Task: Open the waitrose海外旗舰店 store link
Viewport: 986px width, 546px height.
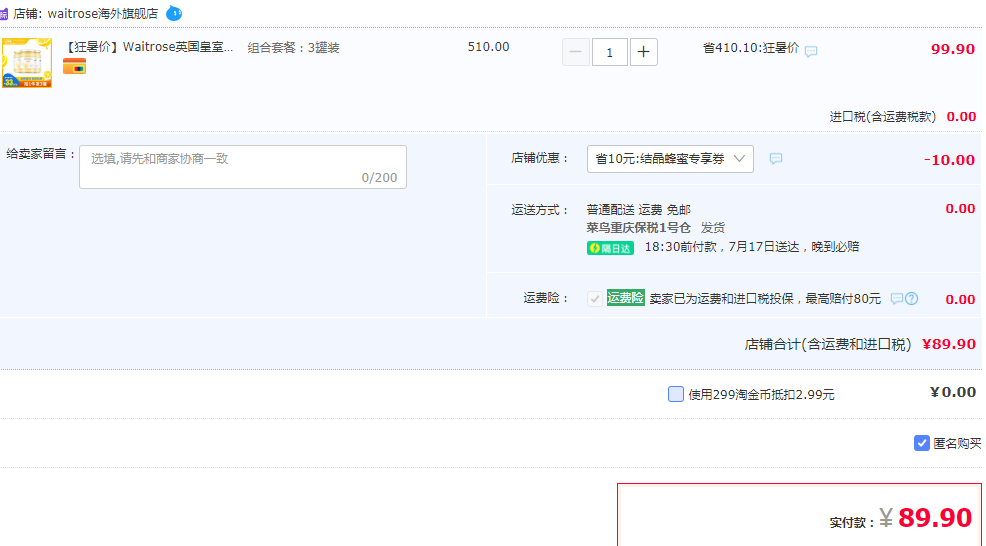Action: coord(102,13)
